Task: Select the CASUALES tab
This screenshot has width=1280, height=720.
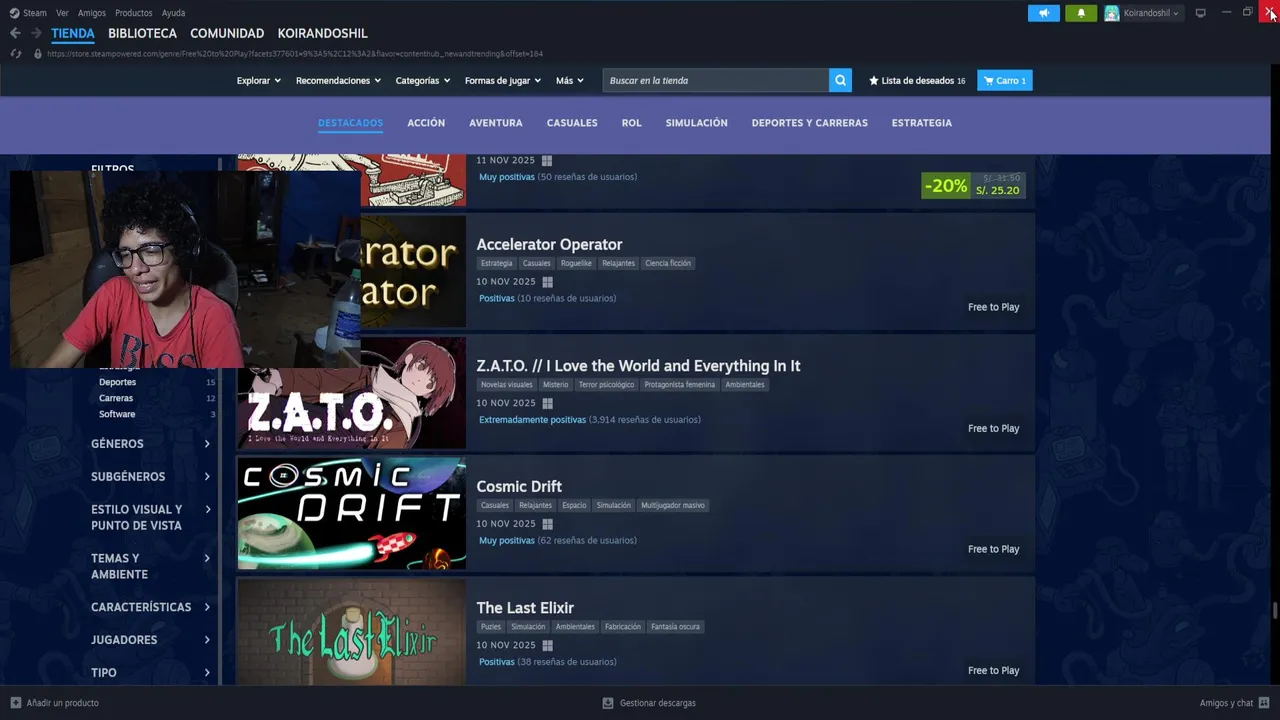Action: click(x=572, y=123)
